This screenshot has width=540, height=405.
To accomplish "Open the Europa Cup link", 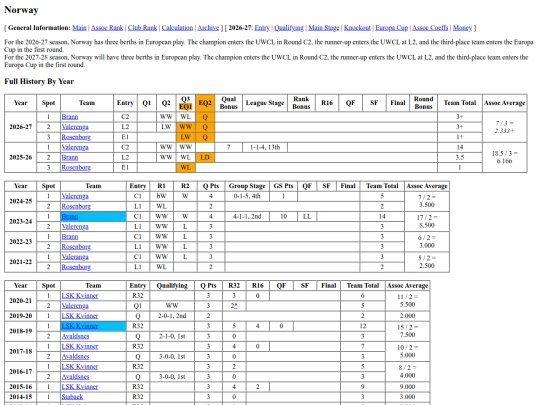I will click(392, 28).
